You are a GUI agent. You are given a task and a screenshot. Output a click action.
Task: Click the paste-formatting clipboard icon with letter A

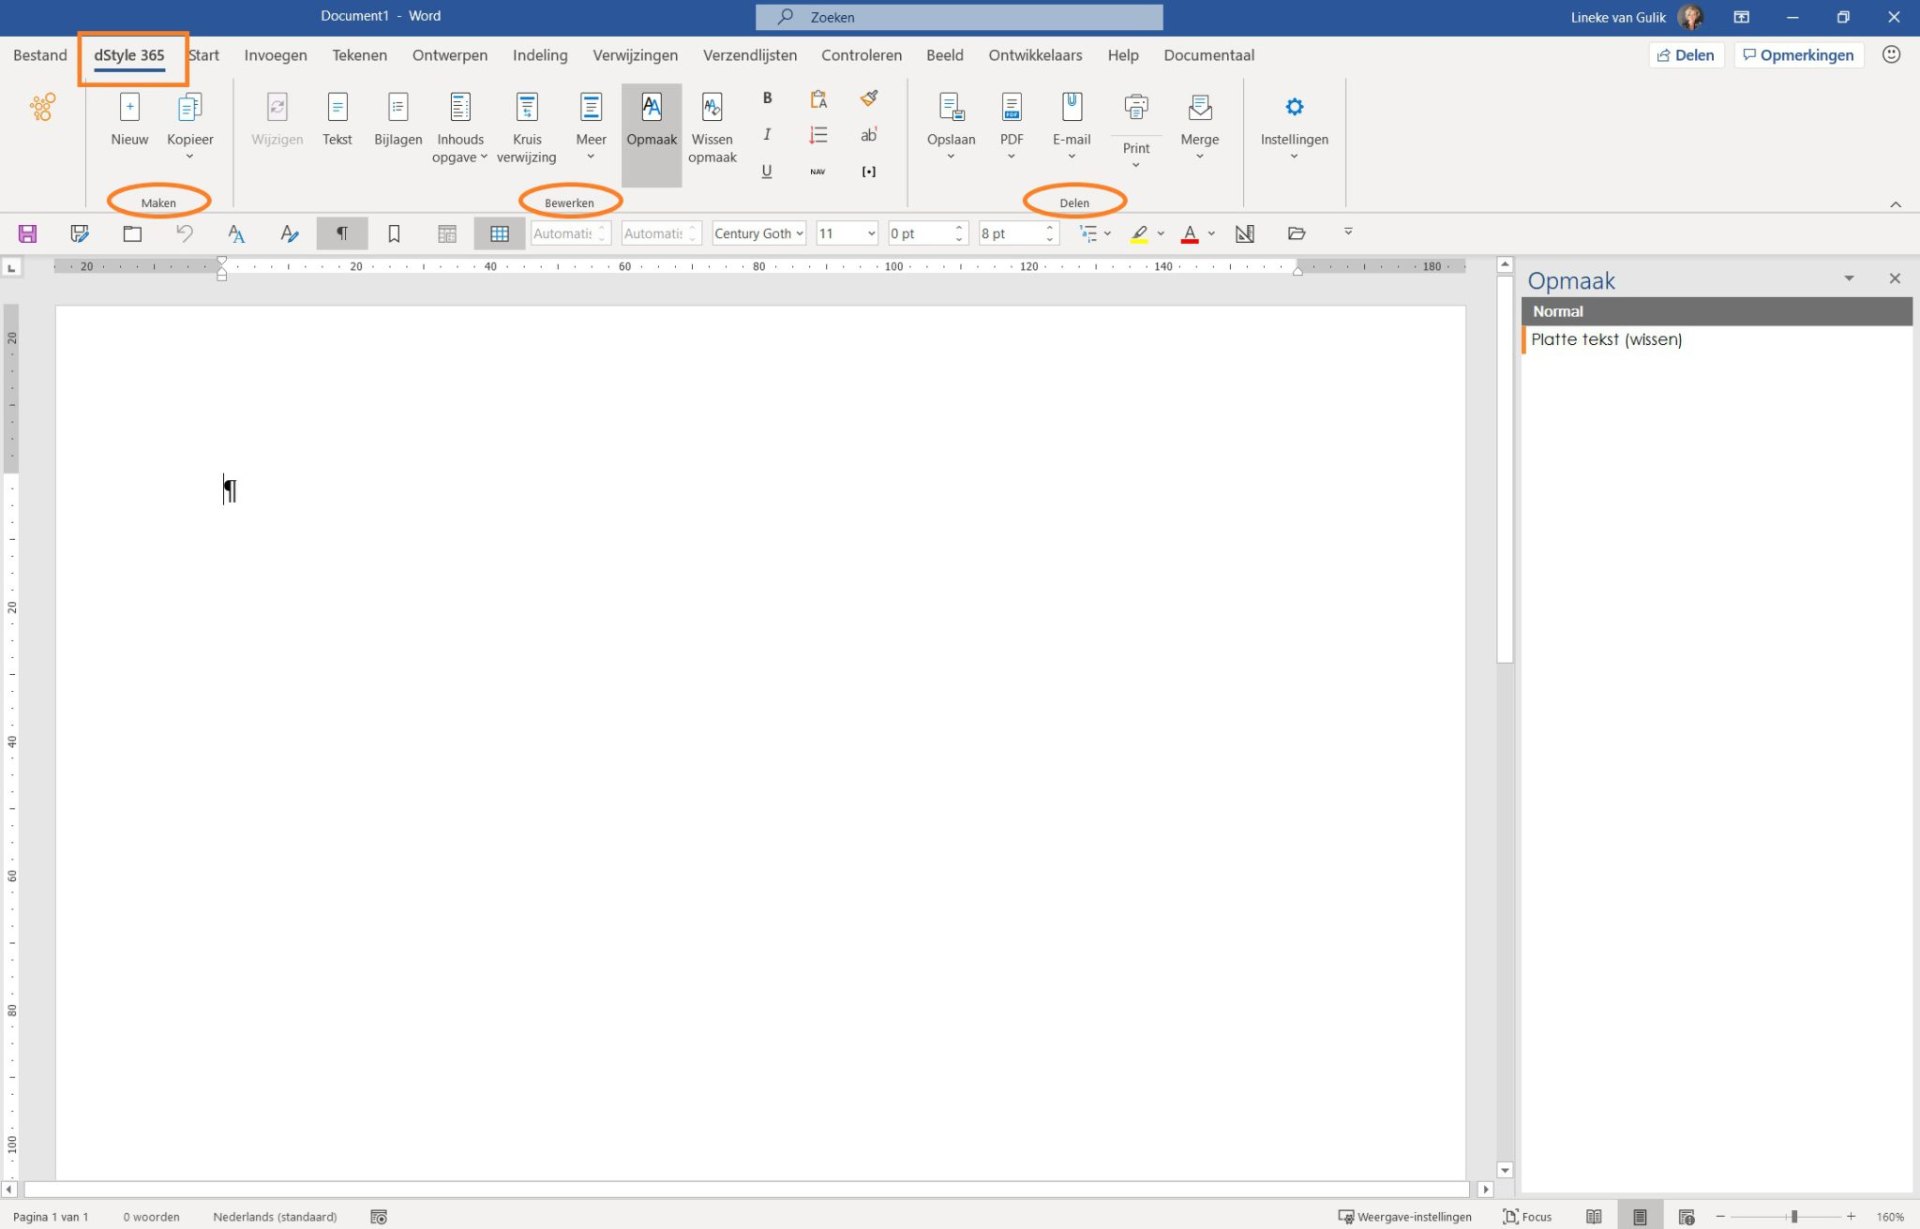pos(818,98)
